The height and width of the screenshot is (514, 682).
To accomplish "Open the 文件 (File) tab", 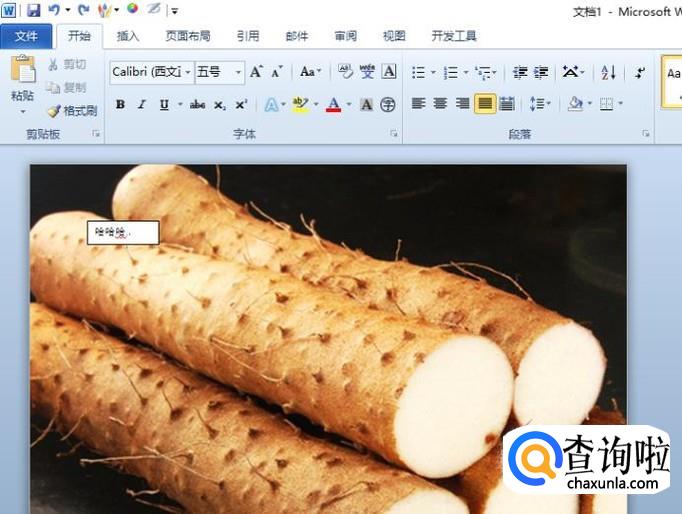I will (26, 36).
